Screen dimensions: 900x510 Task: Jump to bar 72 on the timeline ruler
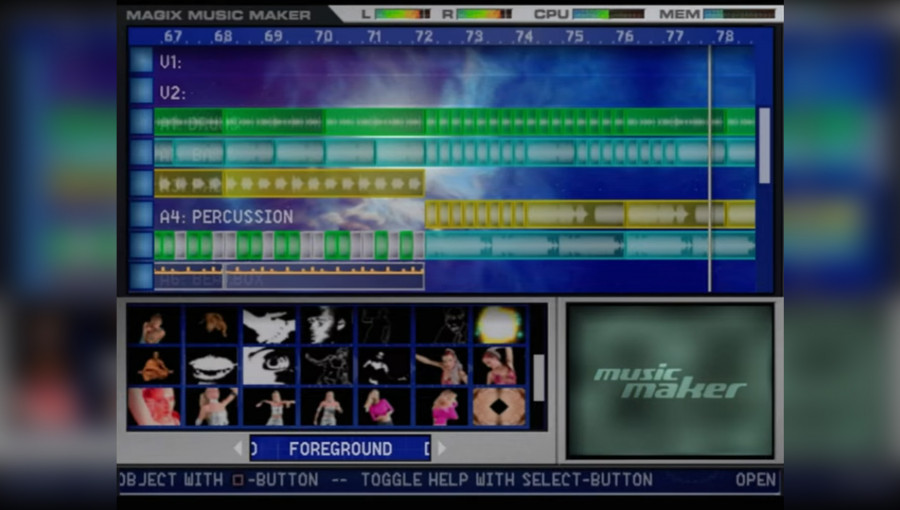pyautogui.click(x=424, y=36)
